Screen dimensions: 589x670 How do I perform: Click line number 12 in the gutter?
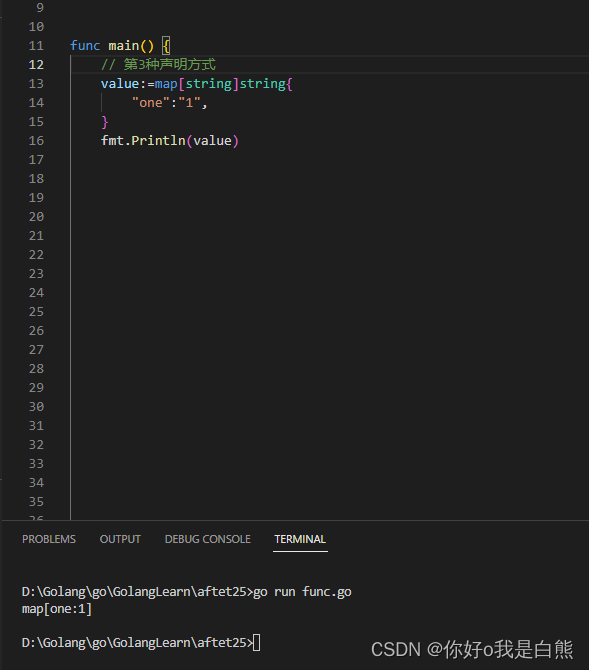[36, 65]
